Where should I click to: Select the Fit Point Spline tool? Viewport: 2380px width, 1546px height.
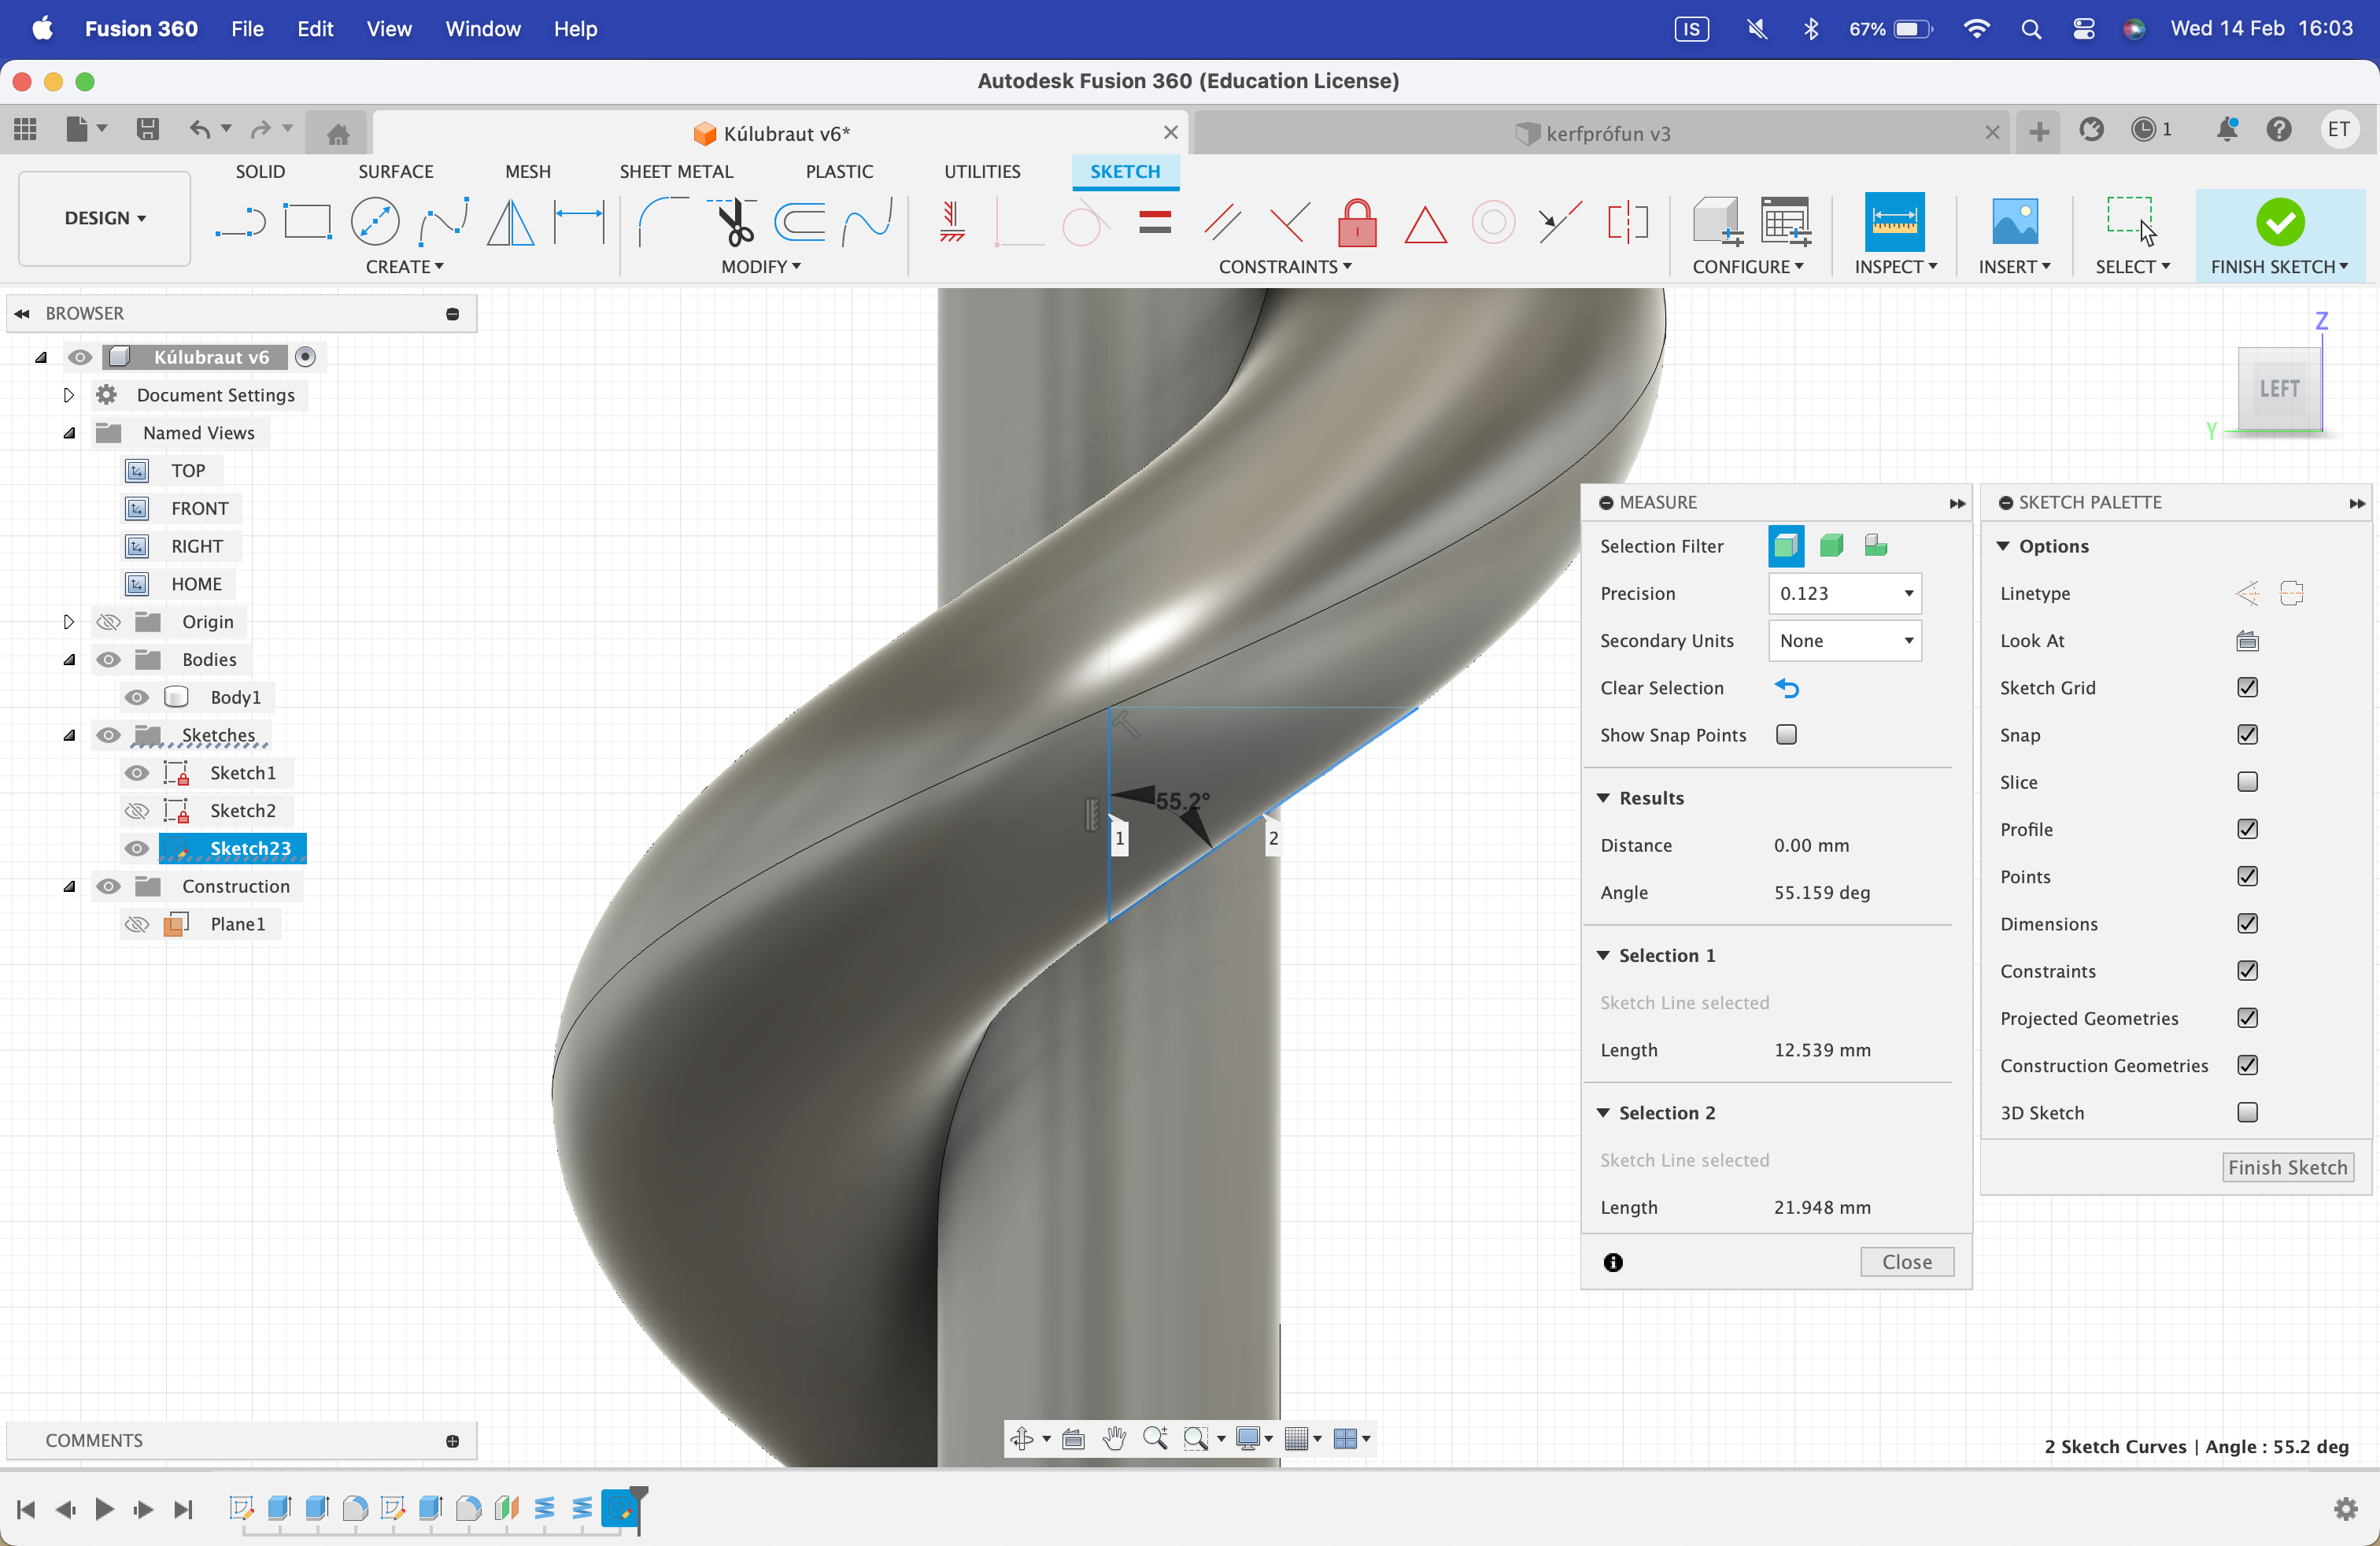pyautogui.click(x=443, y=222)
